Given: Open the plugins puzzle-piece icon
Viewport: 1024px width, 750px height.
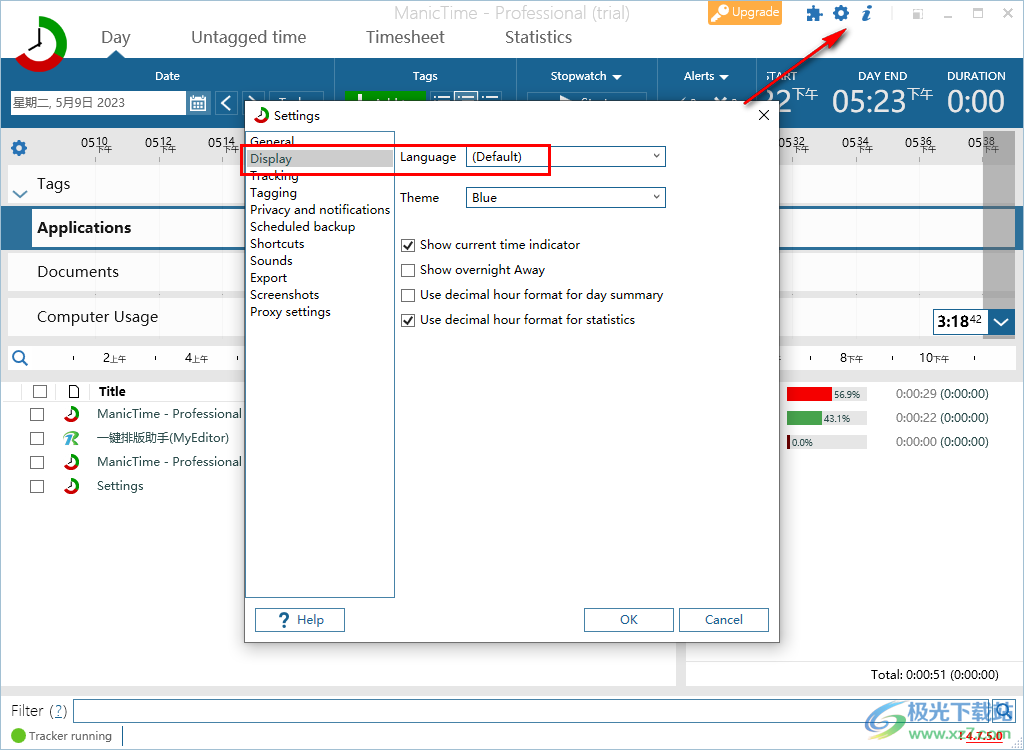Looking at the screenshot, I should [814, 13].
